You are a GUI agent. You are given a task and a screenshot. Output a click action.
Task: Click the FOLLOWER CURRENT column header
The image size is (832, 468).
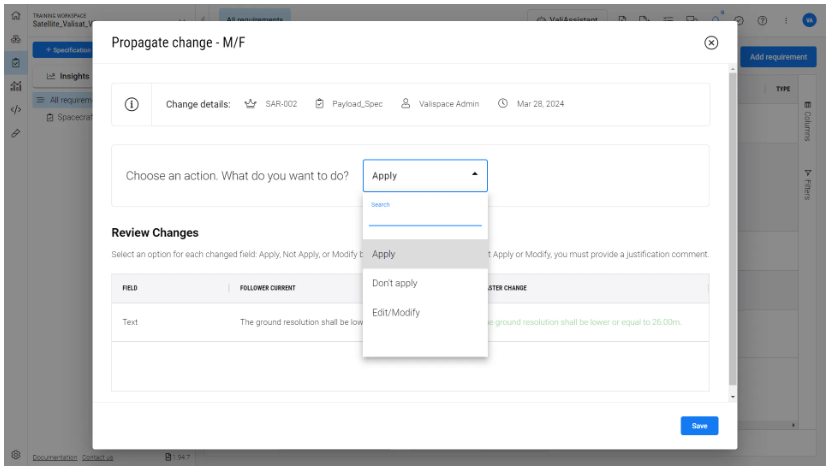[x=267, y=288]
